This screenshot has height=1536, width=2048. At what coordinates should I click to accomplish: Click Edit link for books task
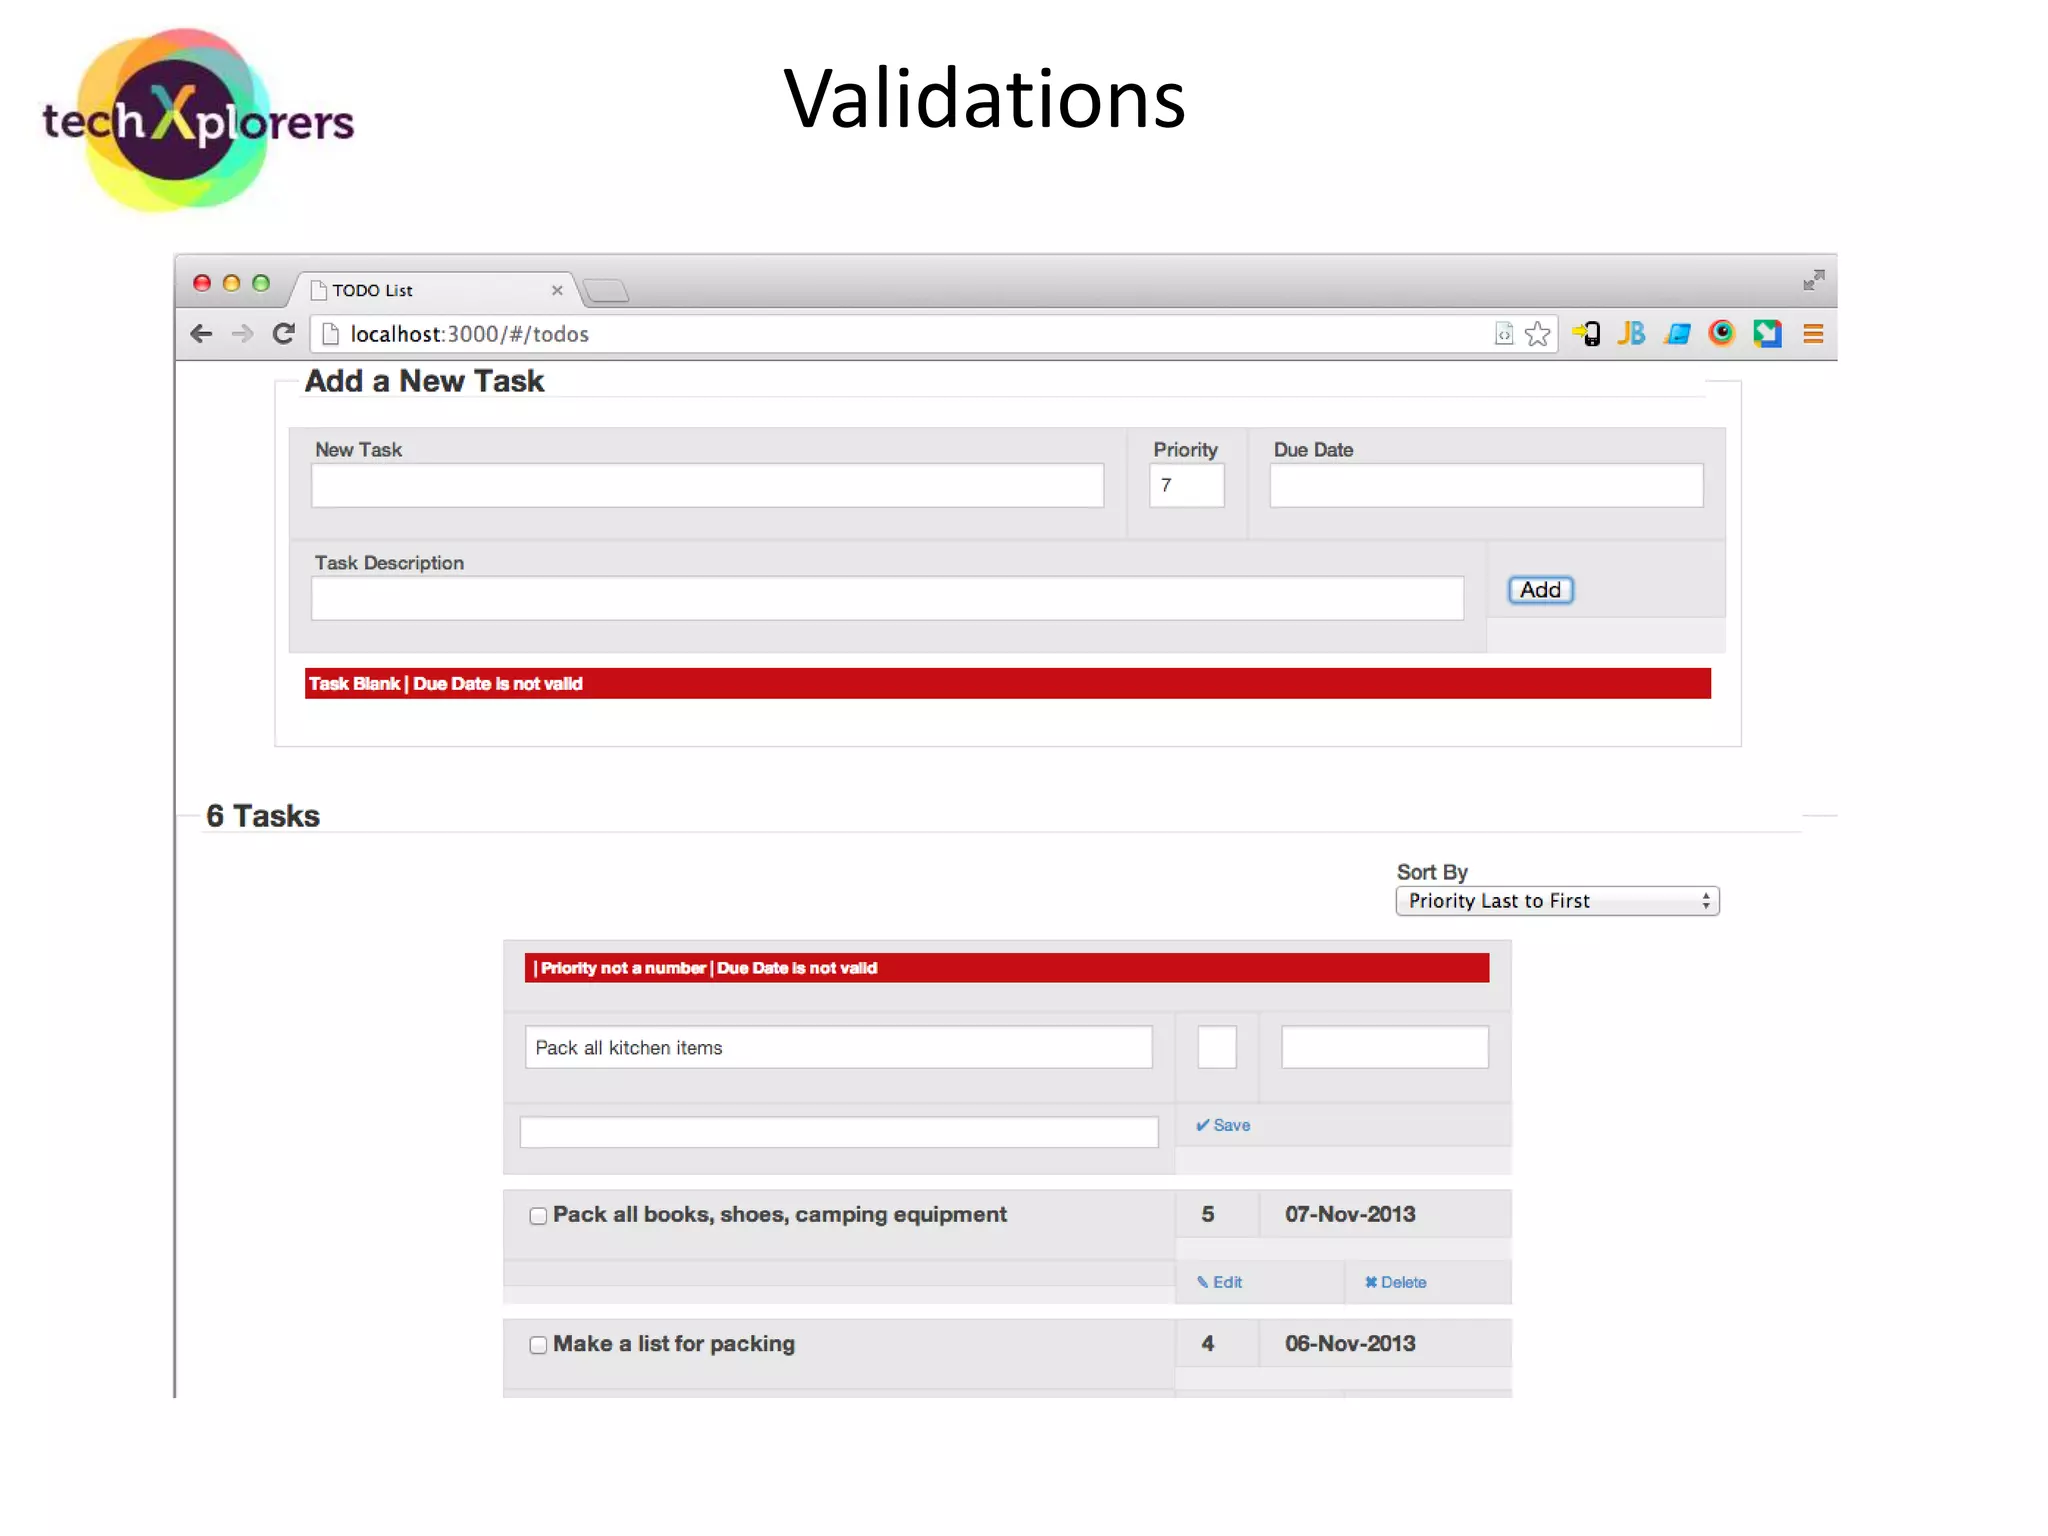pyautogui.click(x=1220, y=1282)
